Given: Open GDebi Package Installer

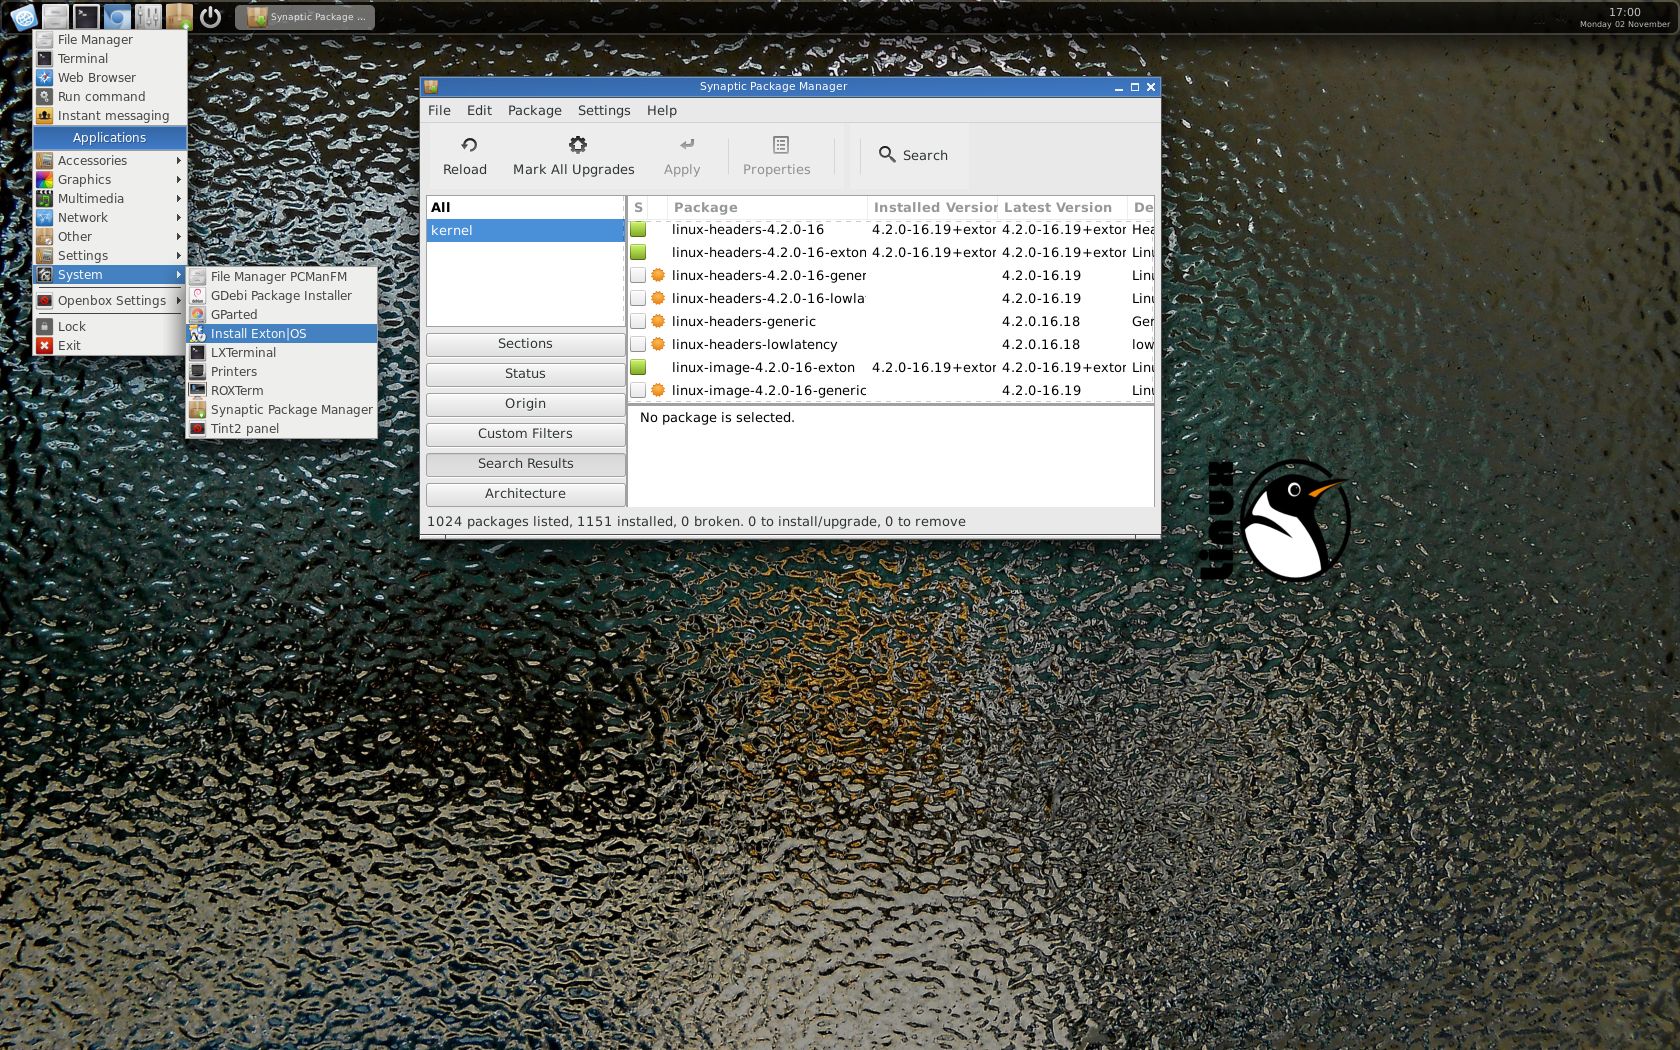Looking at the screenshot, I should [282, 296].
